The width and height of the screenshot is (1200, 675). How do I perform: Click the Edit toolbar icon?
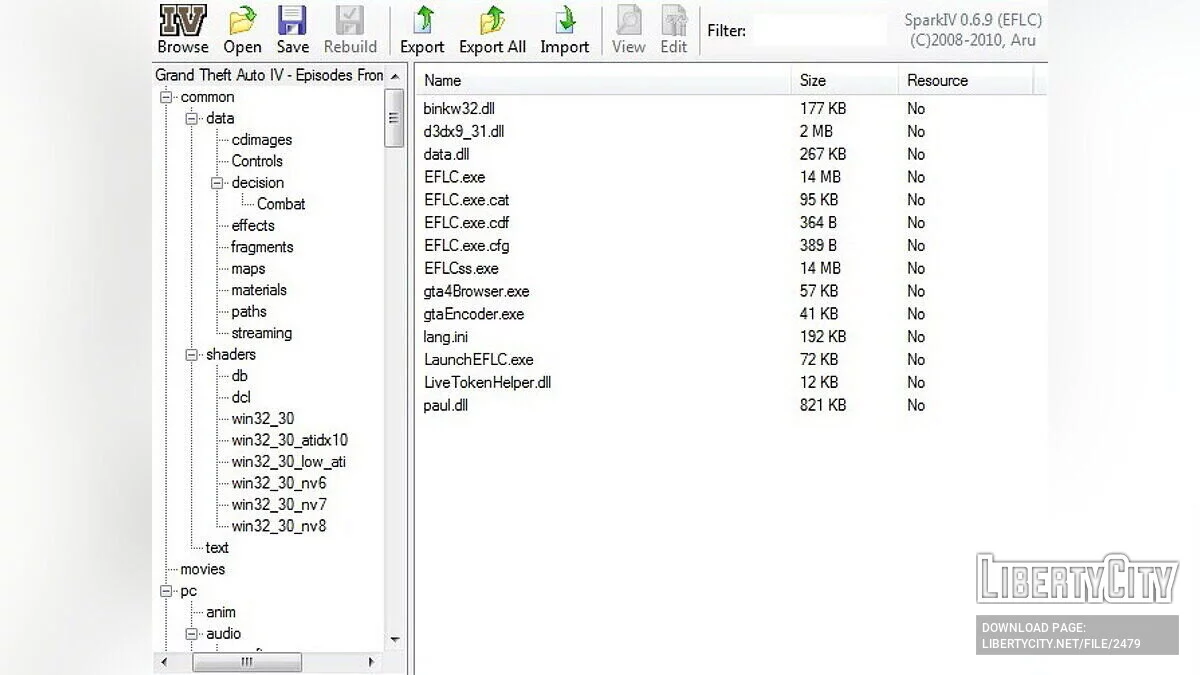point(674,21)
